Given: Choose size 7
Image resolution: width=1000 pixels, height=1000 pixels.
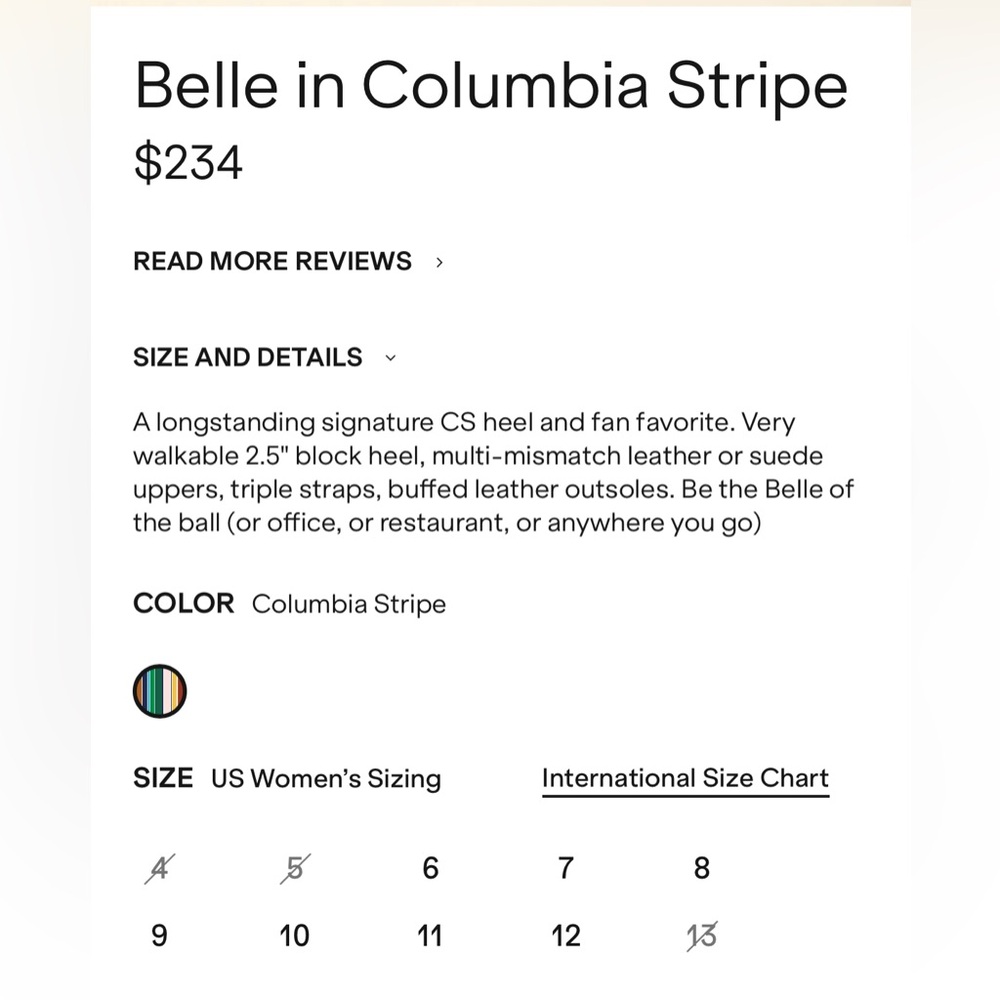Looking at the screenshot, I should tap(566, 868).
